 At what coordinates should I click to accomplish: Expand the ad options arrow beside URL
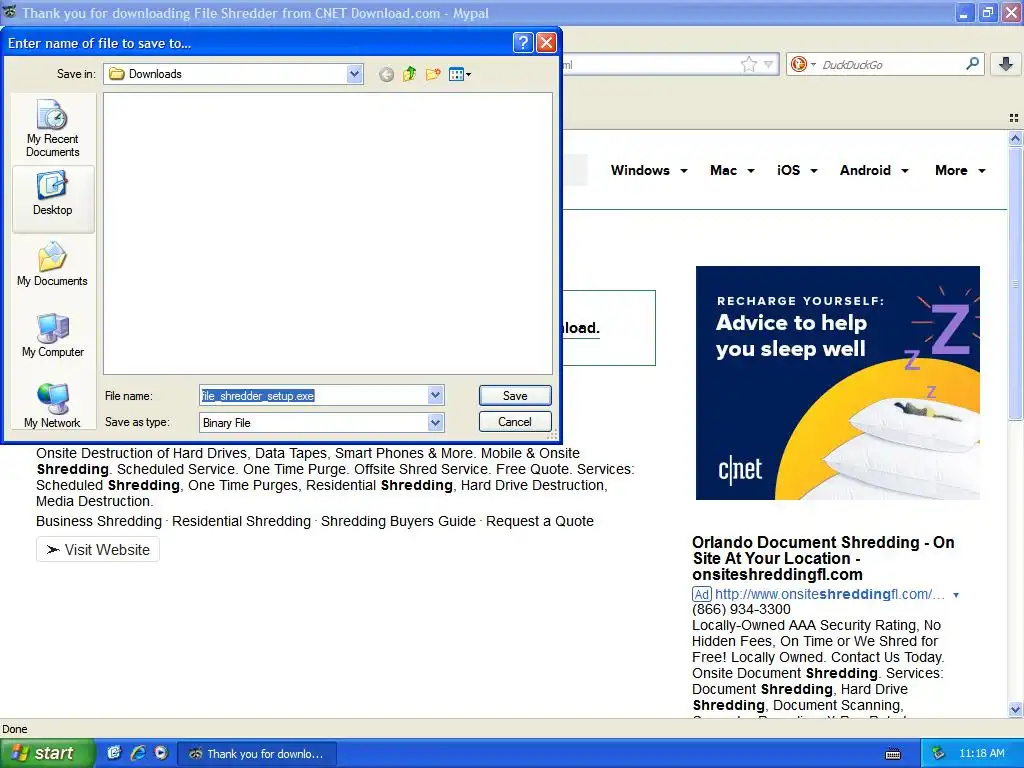tap(956, 595)
